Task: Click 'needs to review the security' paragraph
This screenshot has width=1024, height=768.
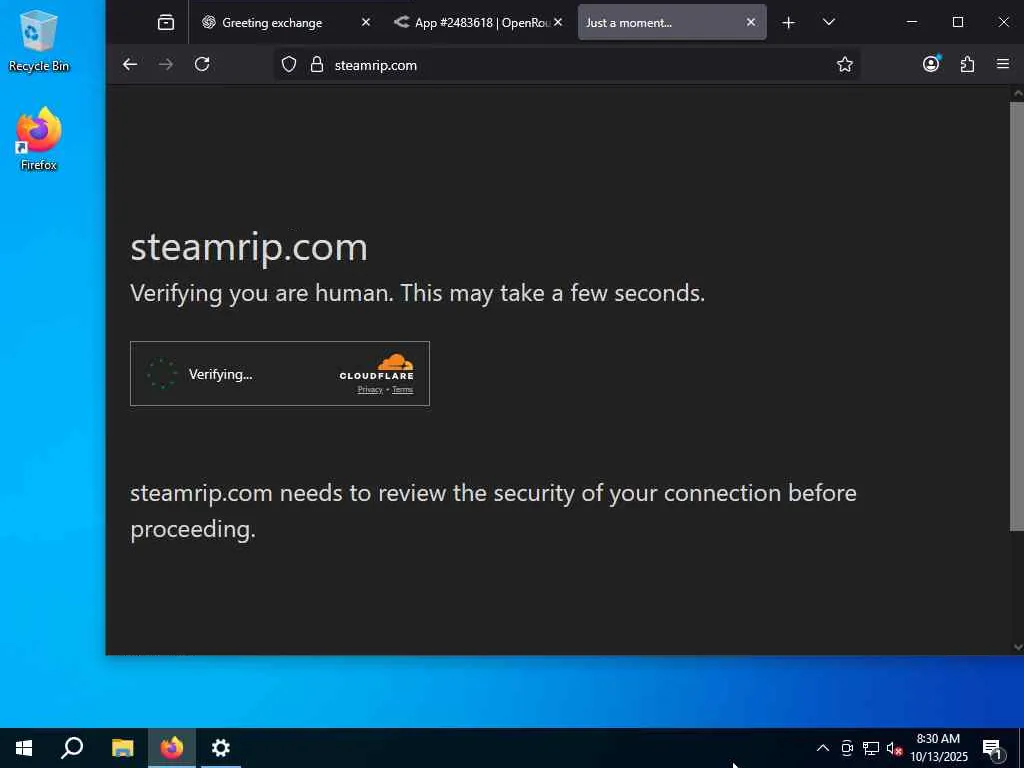Action: click(x=493, y=511)
